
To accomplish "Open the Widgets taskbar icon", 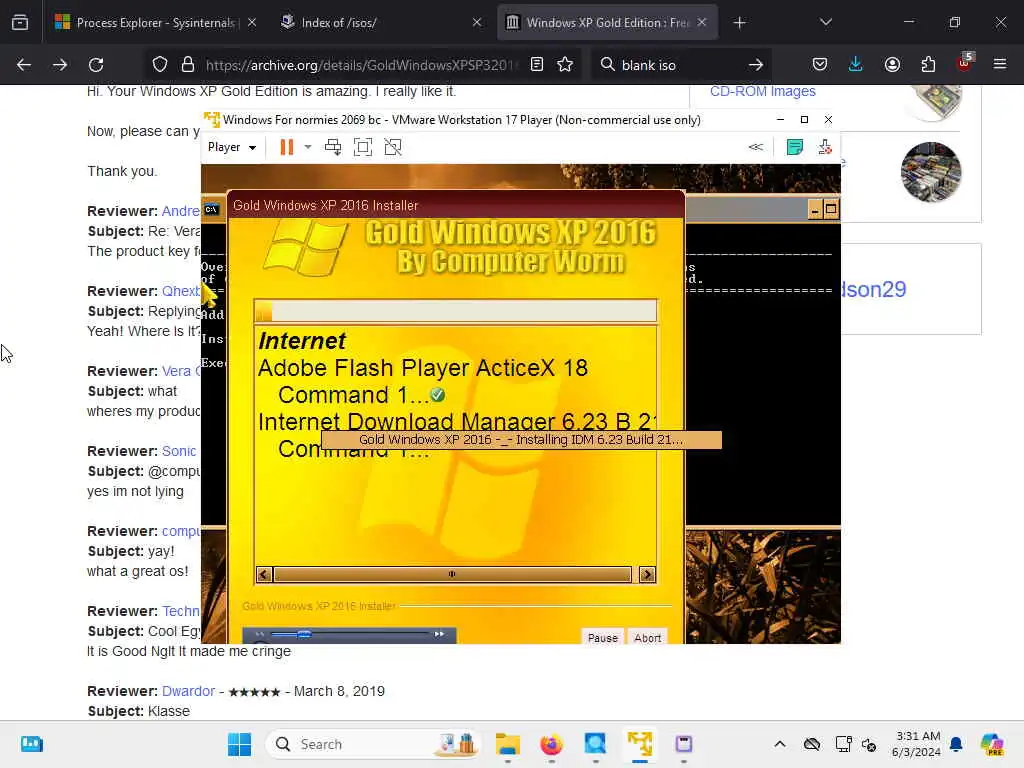I will [x=31, y=744].
